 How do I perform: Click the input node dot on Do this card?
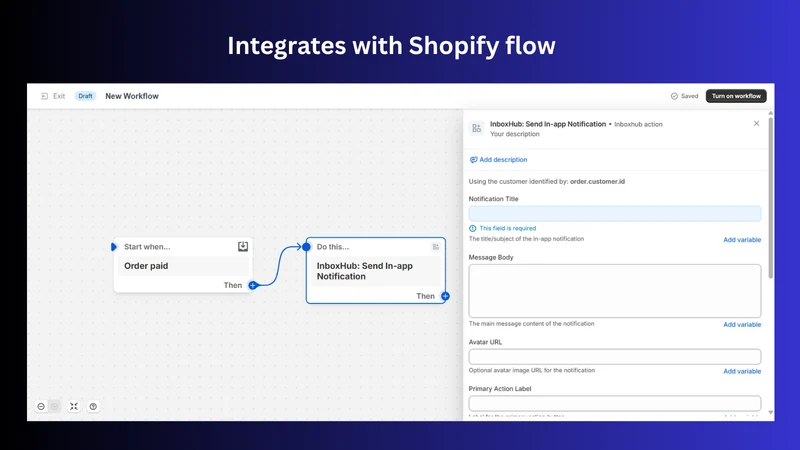click(306, 247)
